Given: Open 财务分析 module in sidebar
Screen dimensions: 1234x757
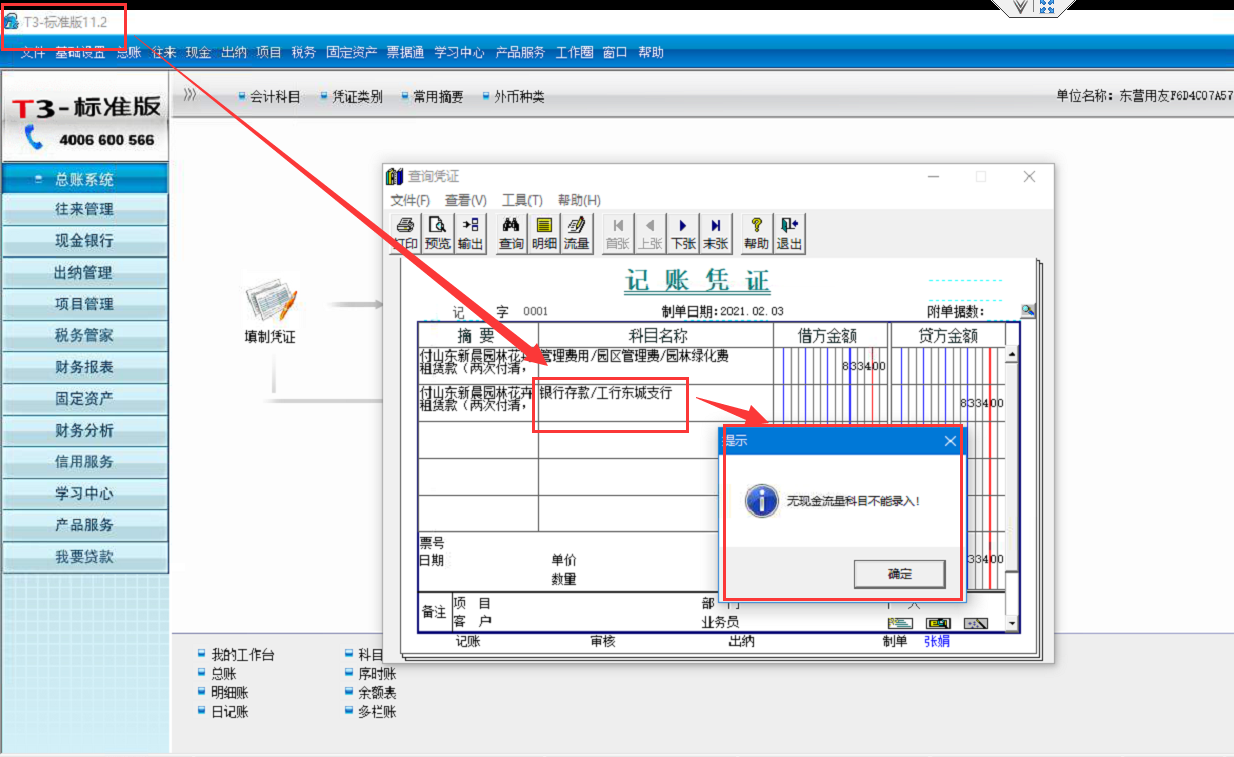Looking at the screenshot, I should (x=85, y=431).
